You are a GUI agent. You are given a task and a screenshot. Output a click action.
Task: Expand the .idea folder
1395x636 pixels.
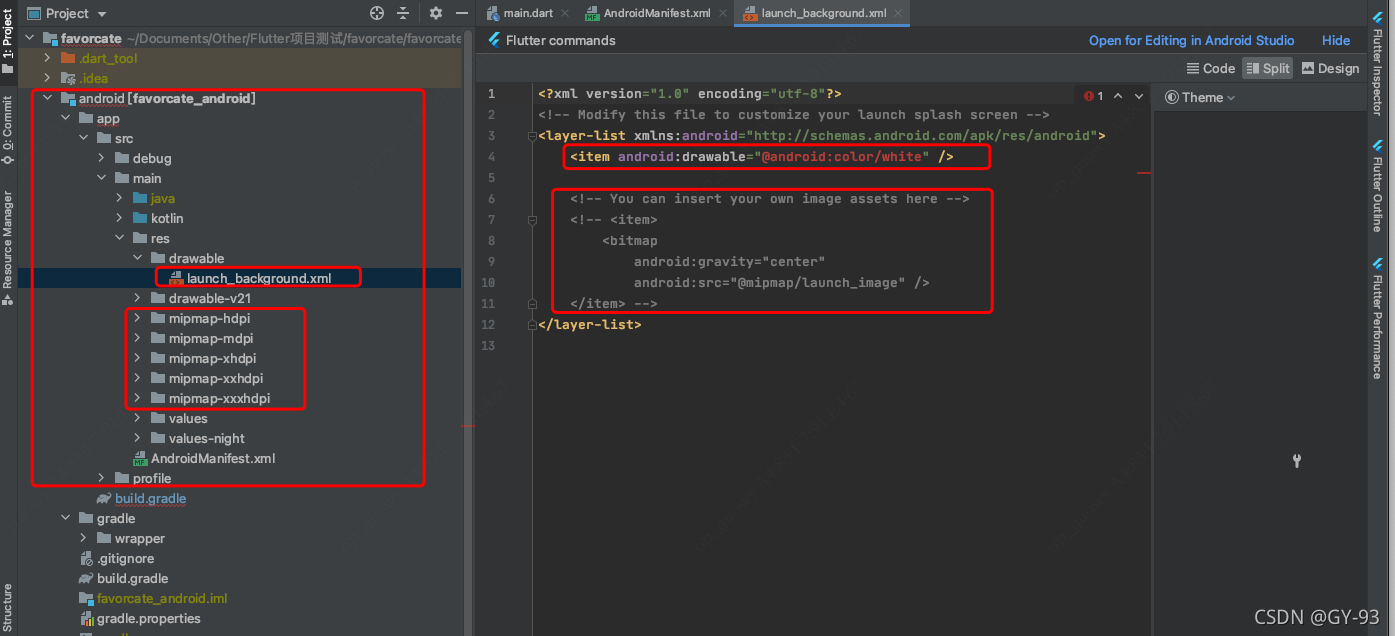tap(47, 78)
